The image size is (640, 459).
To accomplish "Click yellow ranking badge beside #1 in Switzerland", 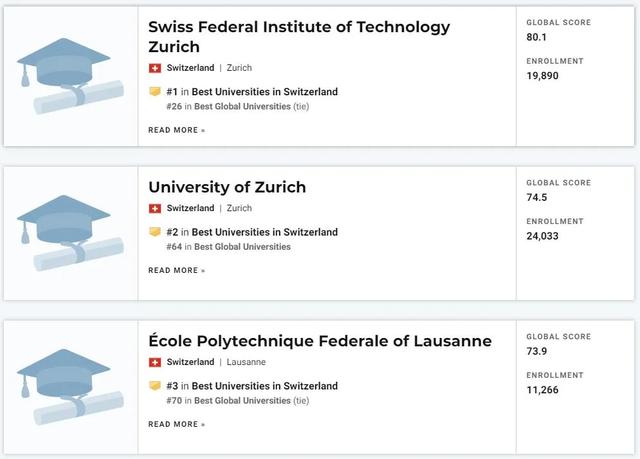I will click(x=155, y=91).
